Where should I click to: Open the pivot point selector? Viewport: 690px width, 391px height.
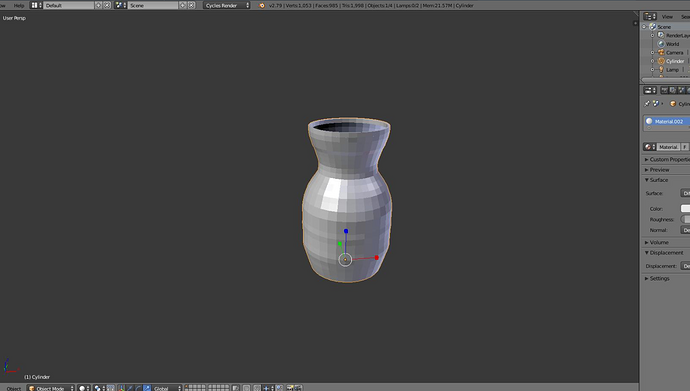pyautogui.click(x=99, y=388)
